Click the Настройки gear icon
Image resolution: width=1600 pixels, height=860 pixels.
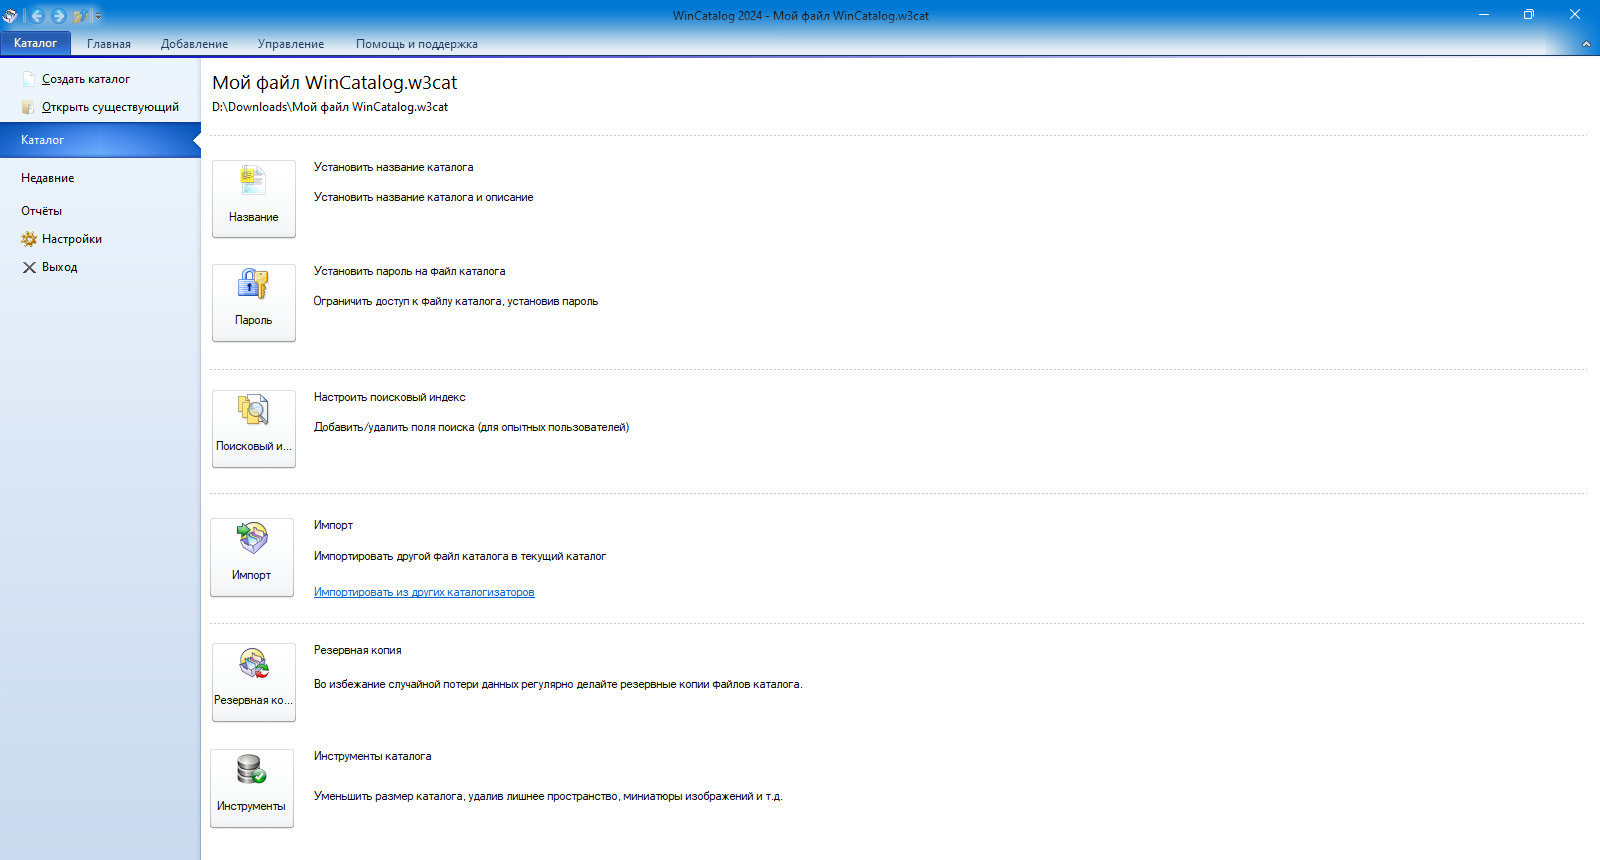click(29, 239)
